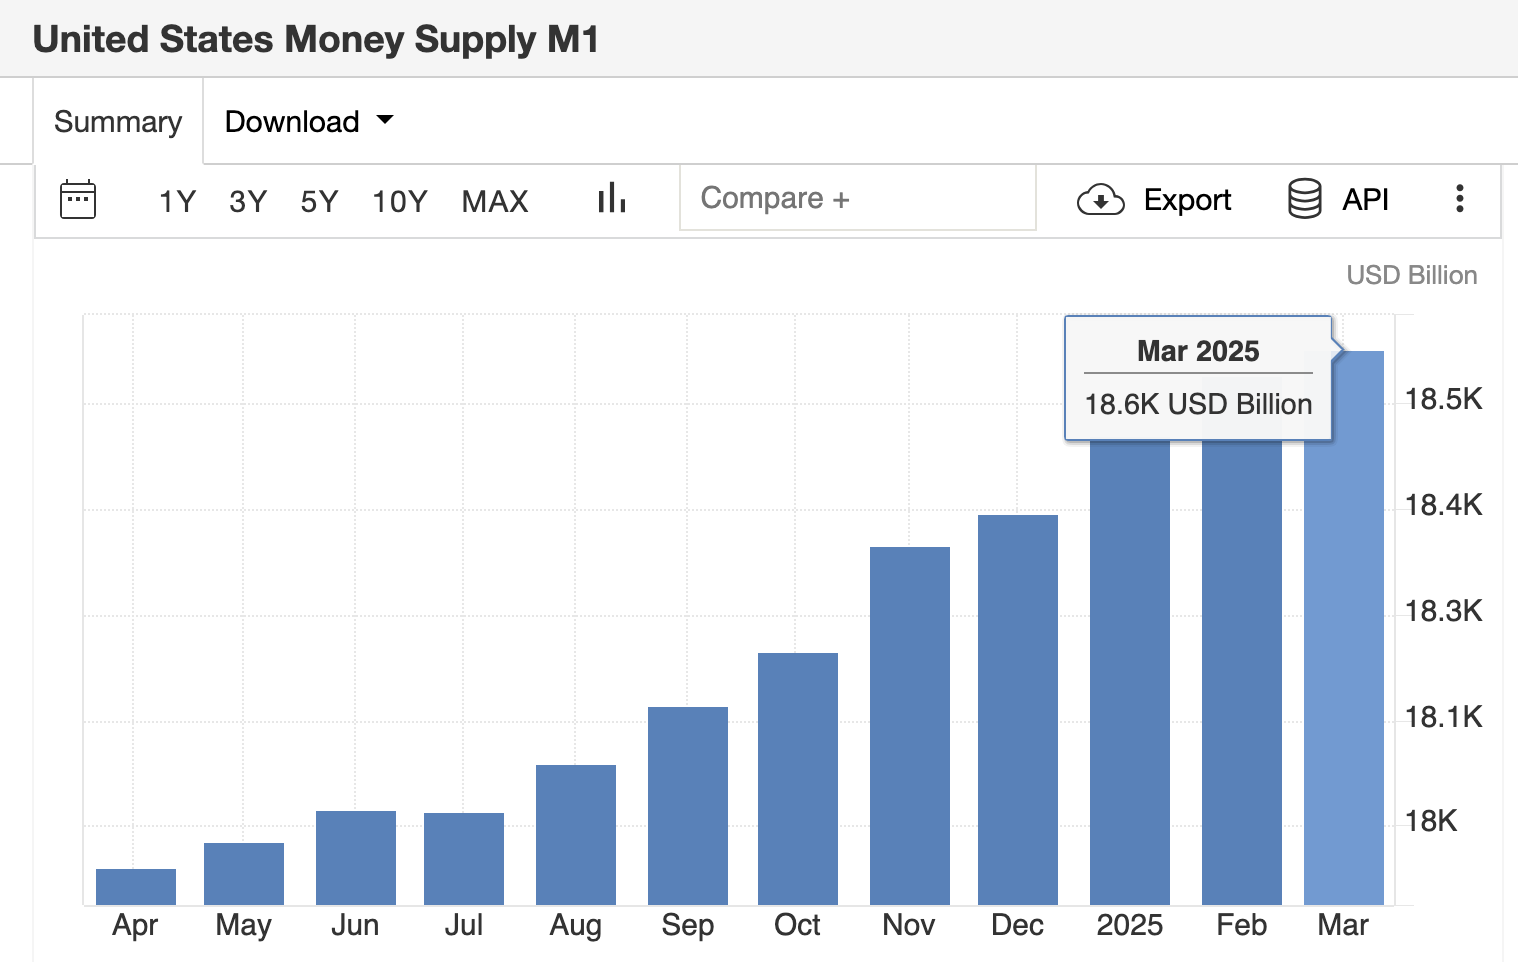Select the Apr bar in chart
Viewport: 1518px width, 962px height.
point(136,887)
